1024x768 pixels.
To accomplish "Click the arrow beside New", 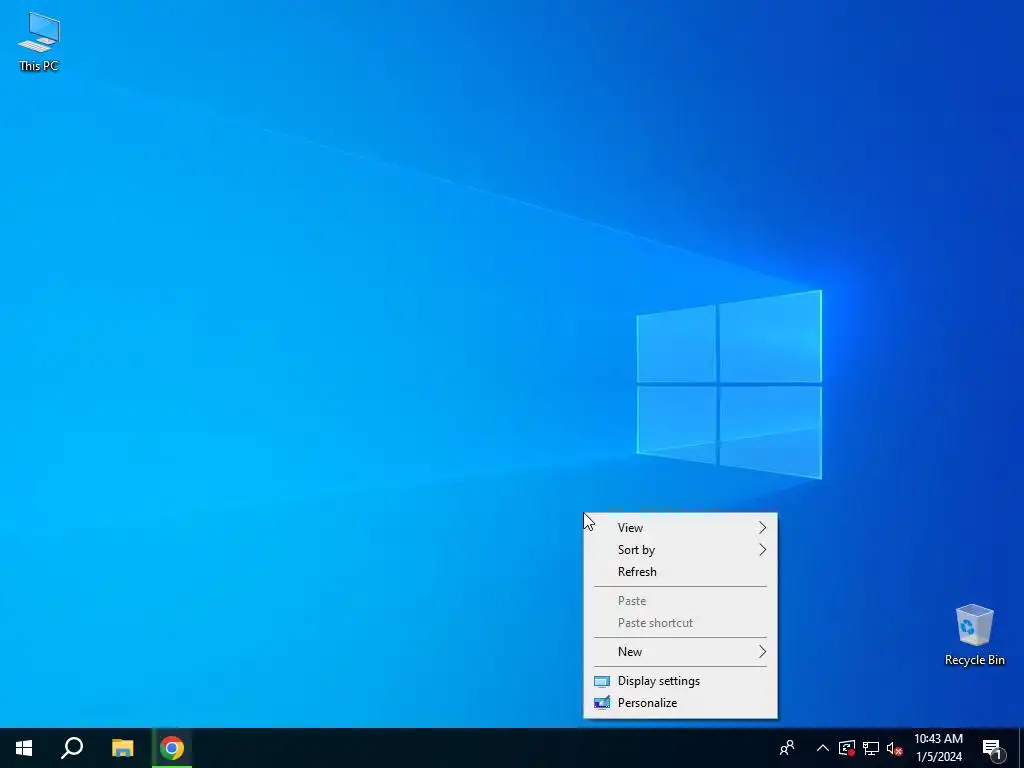I will click(762, 652).
